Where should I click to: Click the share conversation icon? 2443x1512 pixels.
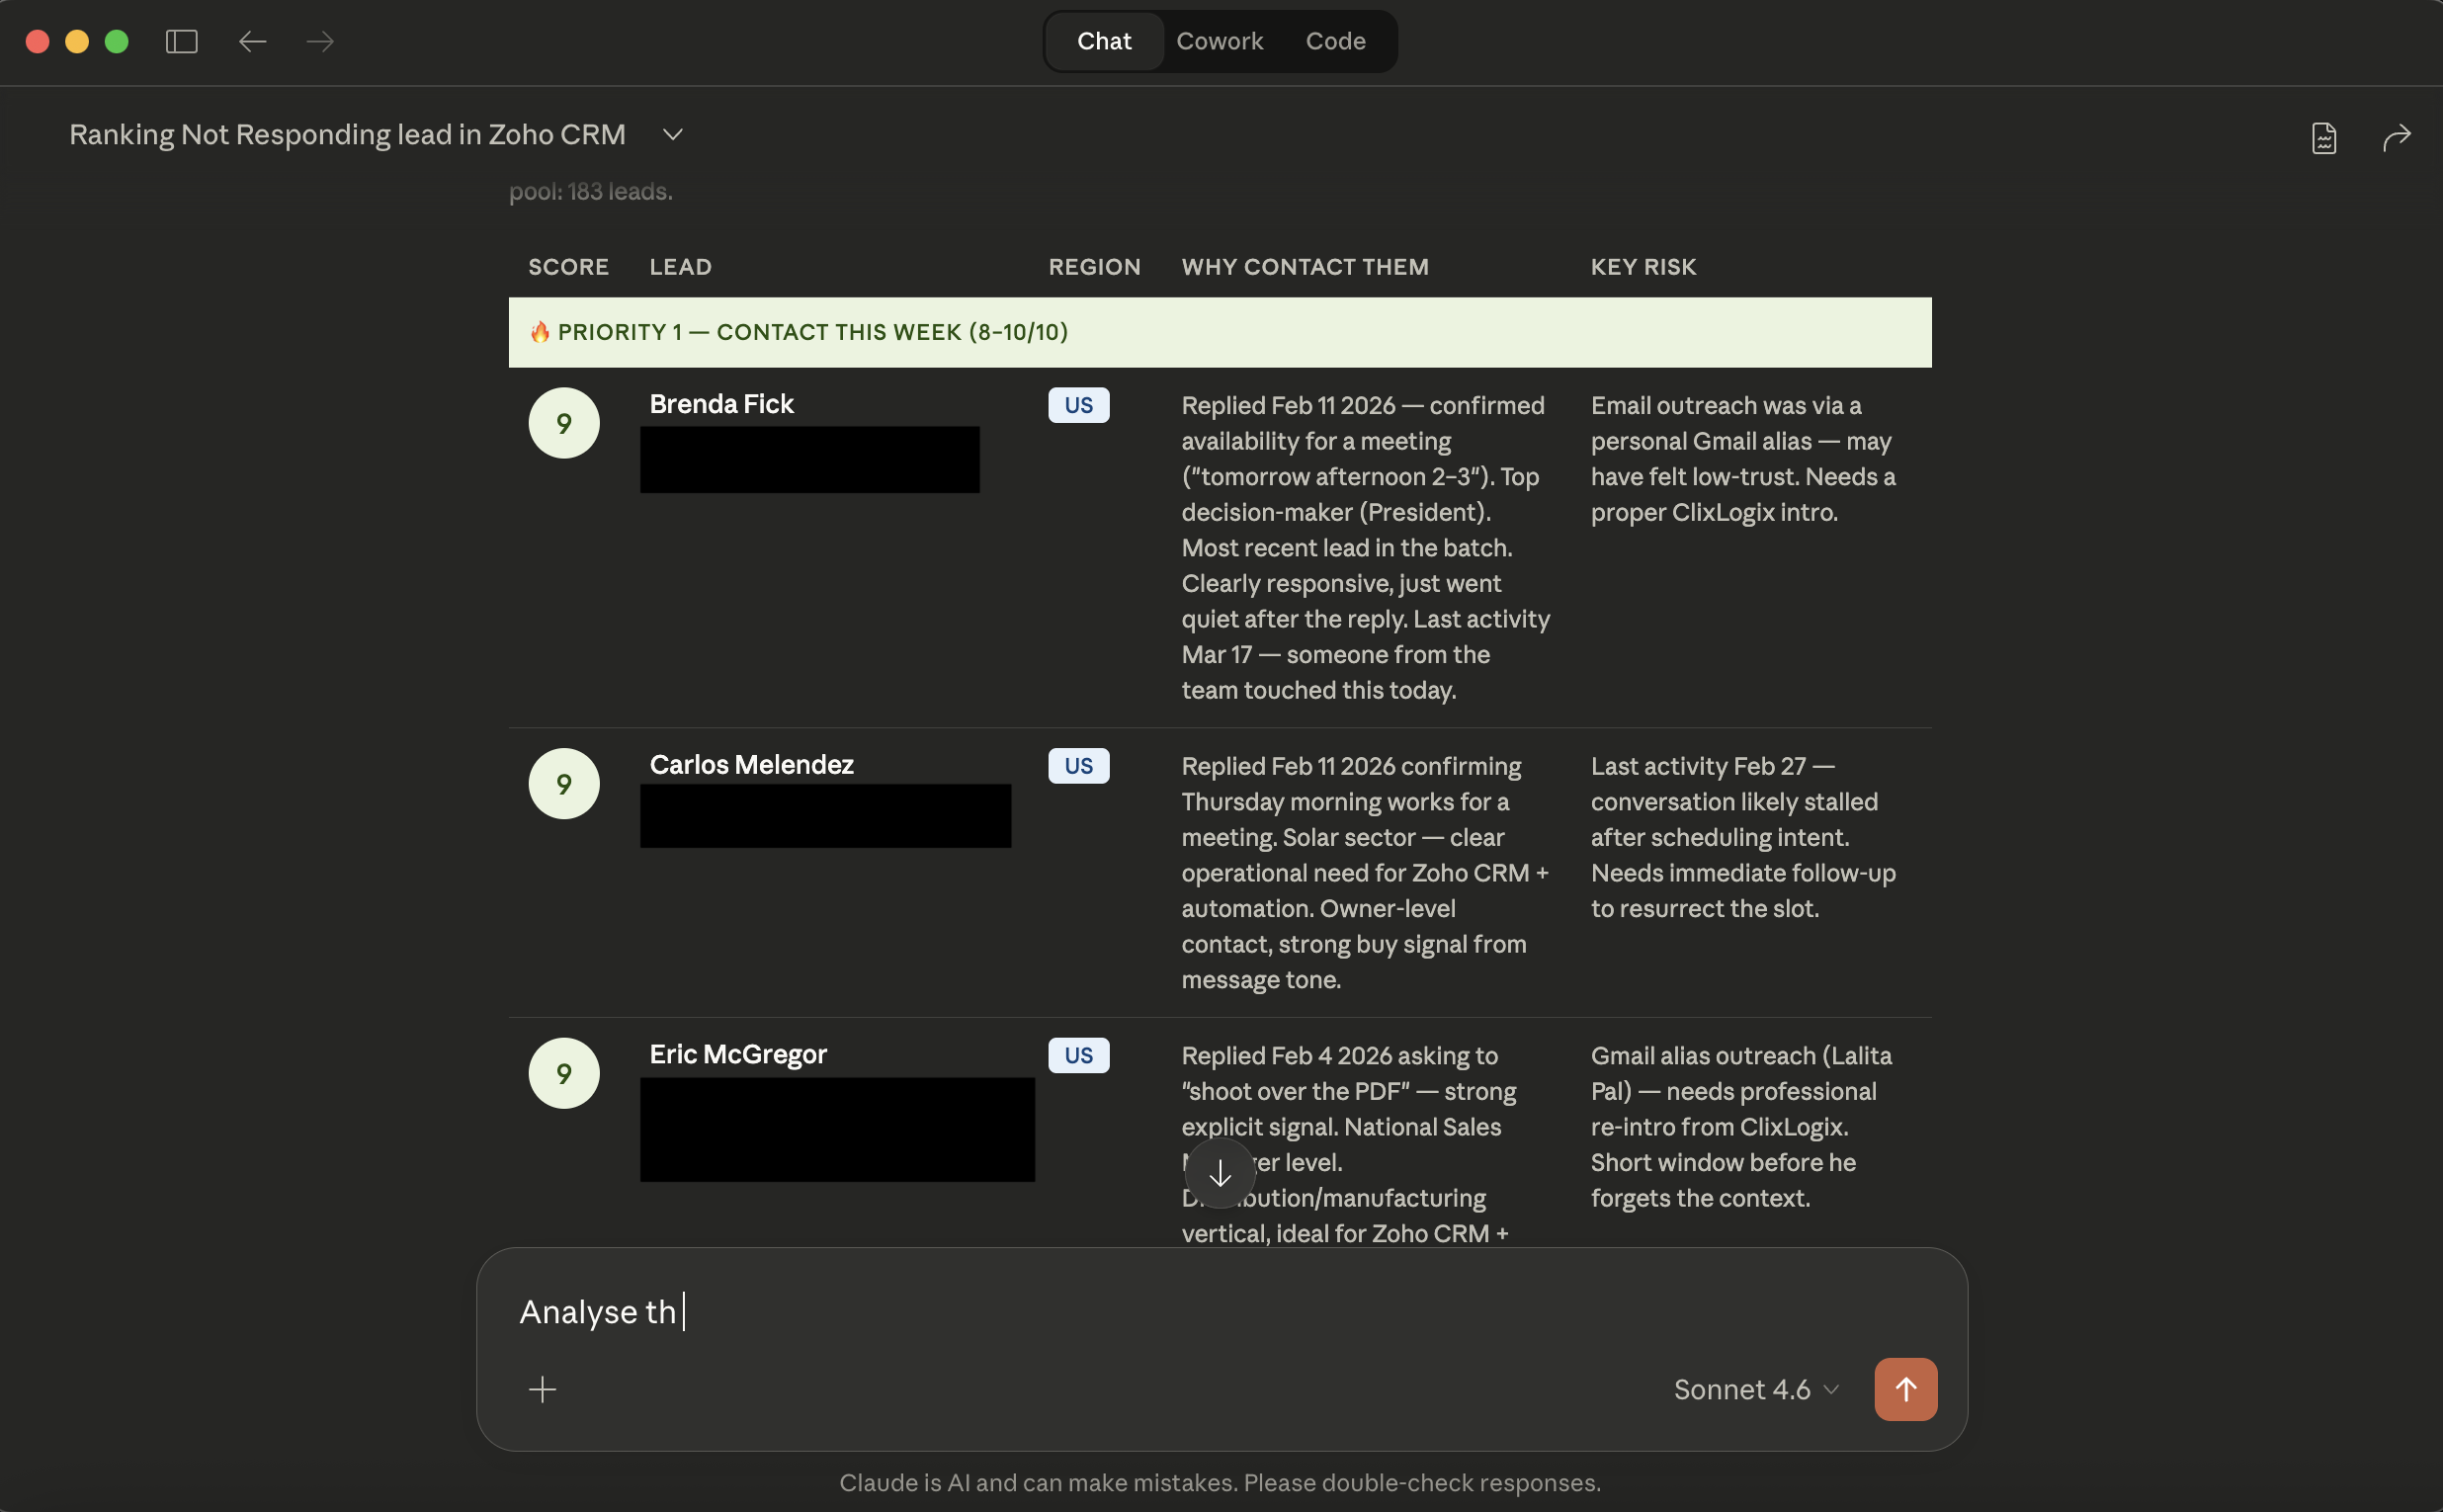tap(2396, 138)
